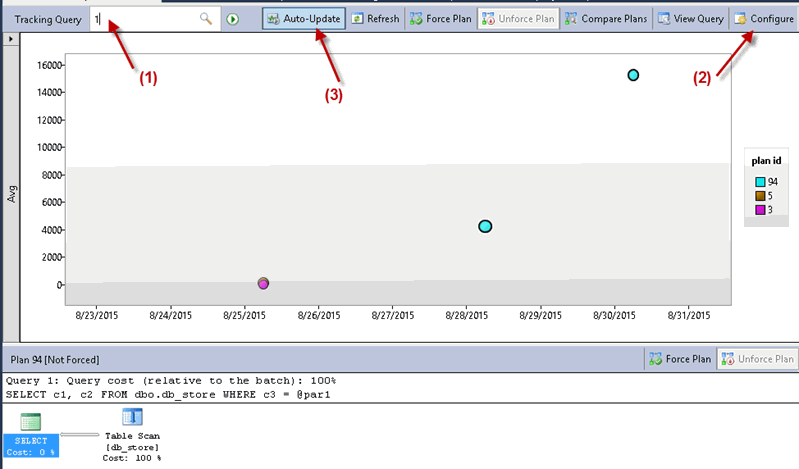Click the 'Plan 94 [Not Forced]' header text
This screenshot has height=469, width=799.
coord(55,360)
